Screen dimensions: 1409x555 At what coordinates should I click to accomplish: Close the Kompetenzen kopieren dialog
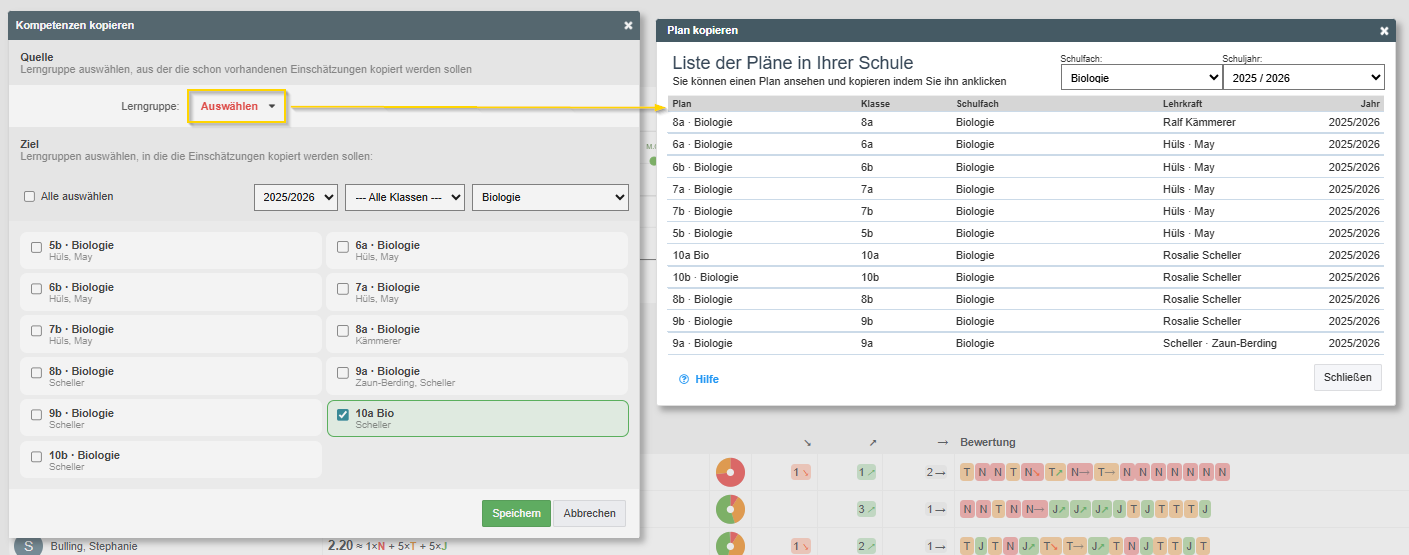point(628,25)
